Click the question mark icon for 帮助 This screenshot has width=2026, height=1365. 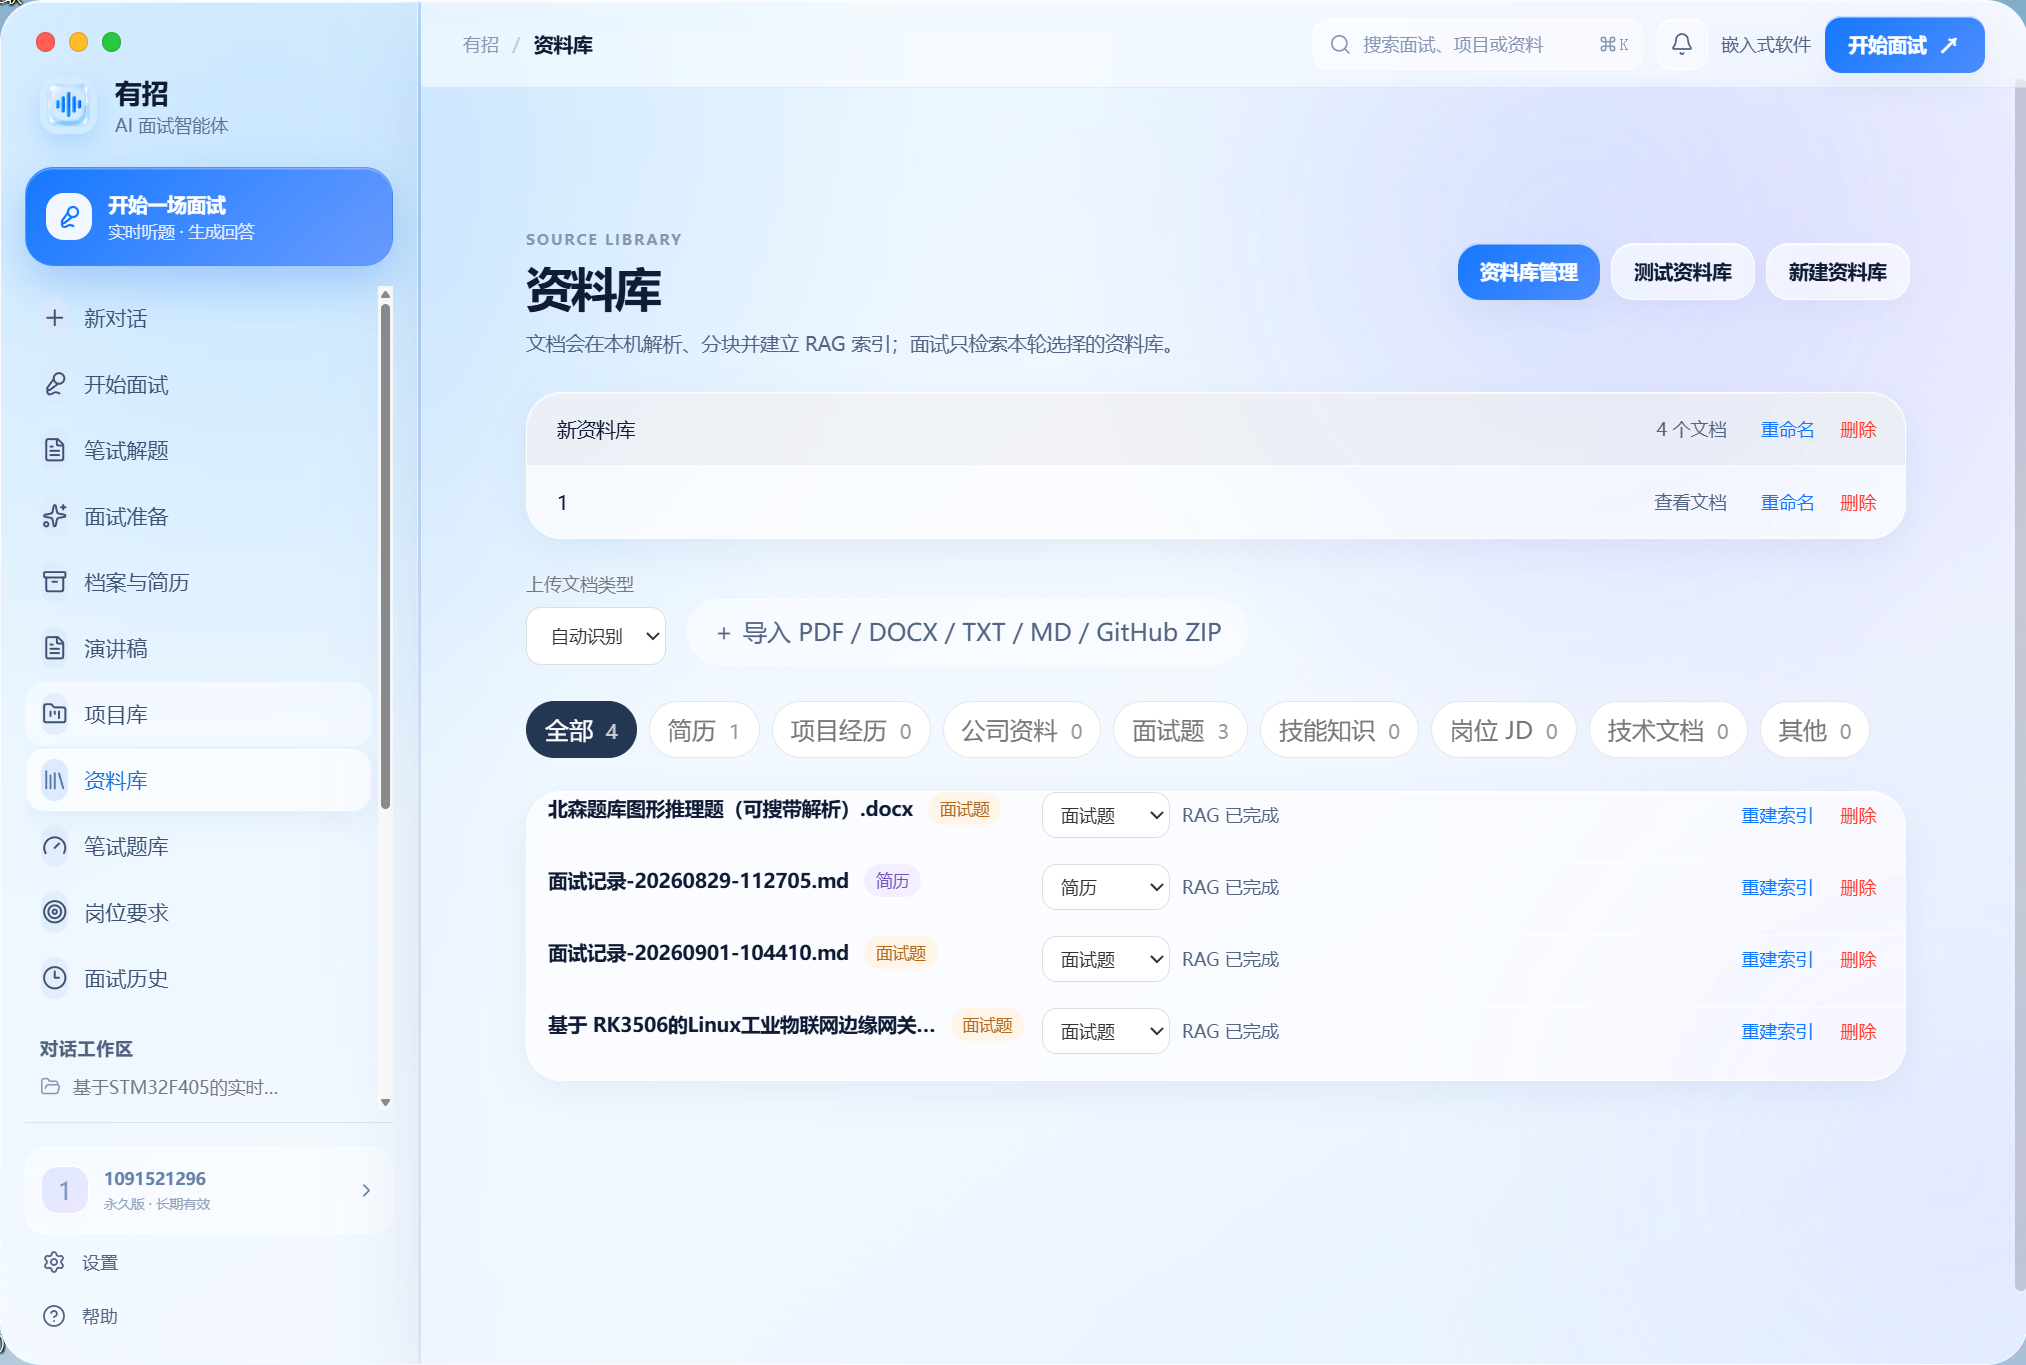(x=54, y=1316)
